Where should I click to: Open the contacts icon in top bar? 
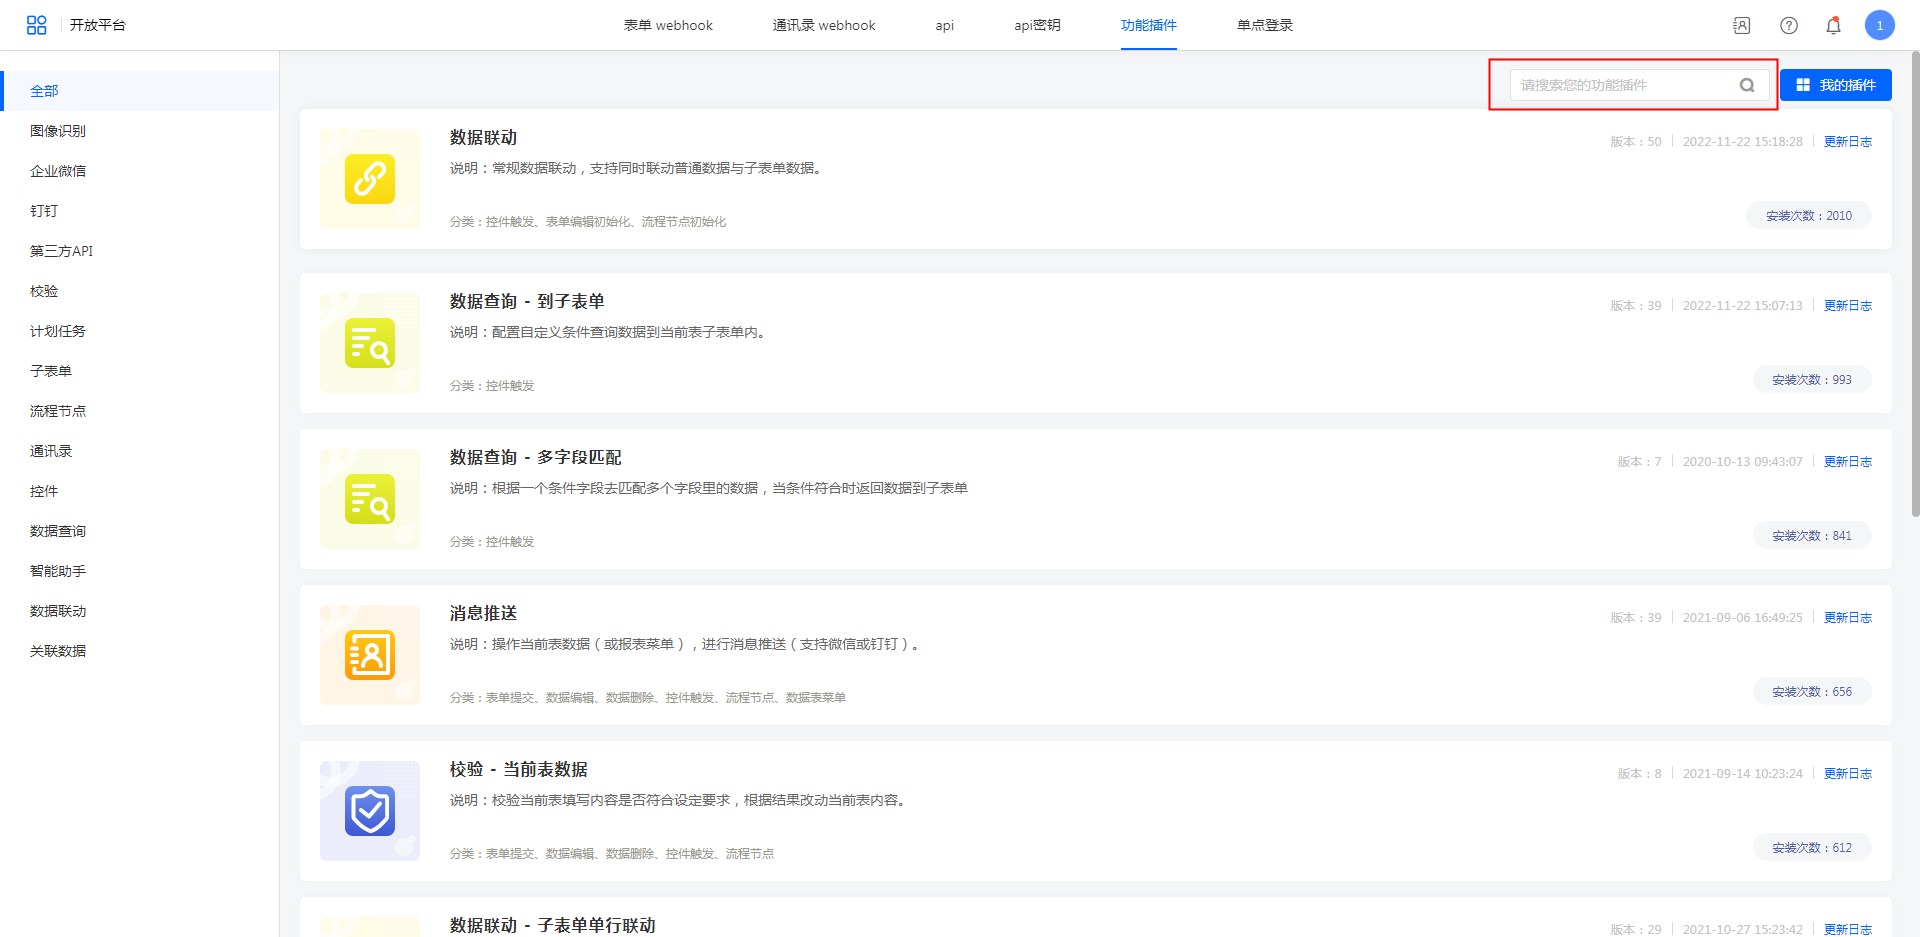[x=1741, y=26]
